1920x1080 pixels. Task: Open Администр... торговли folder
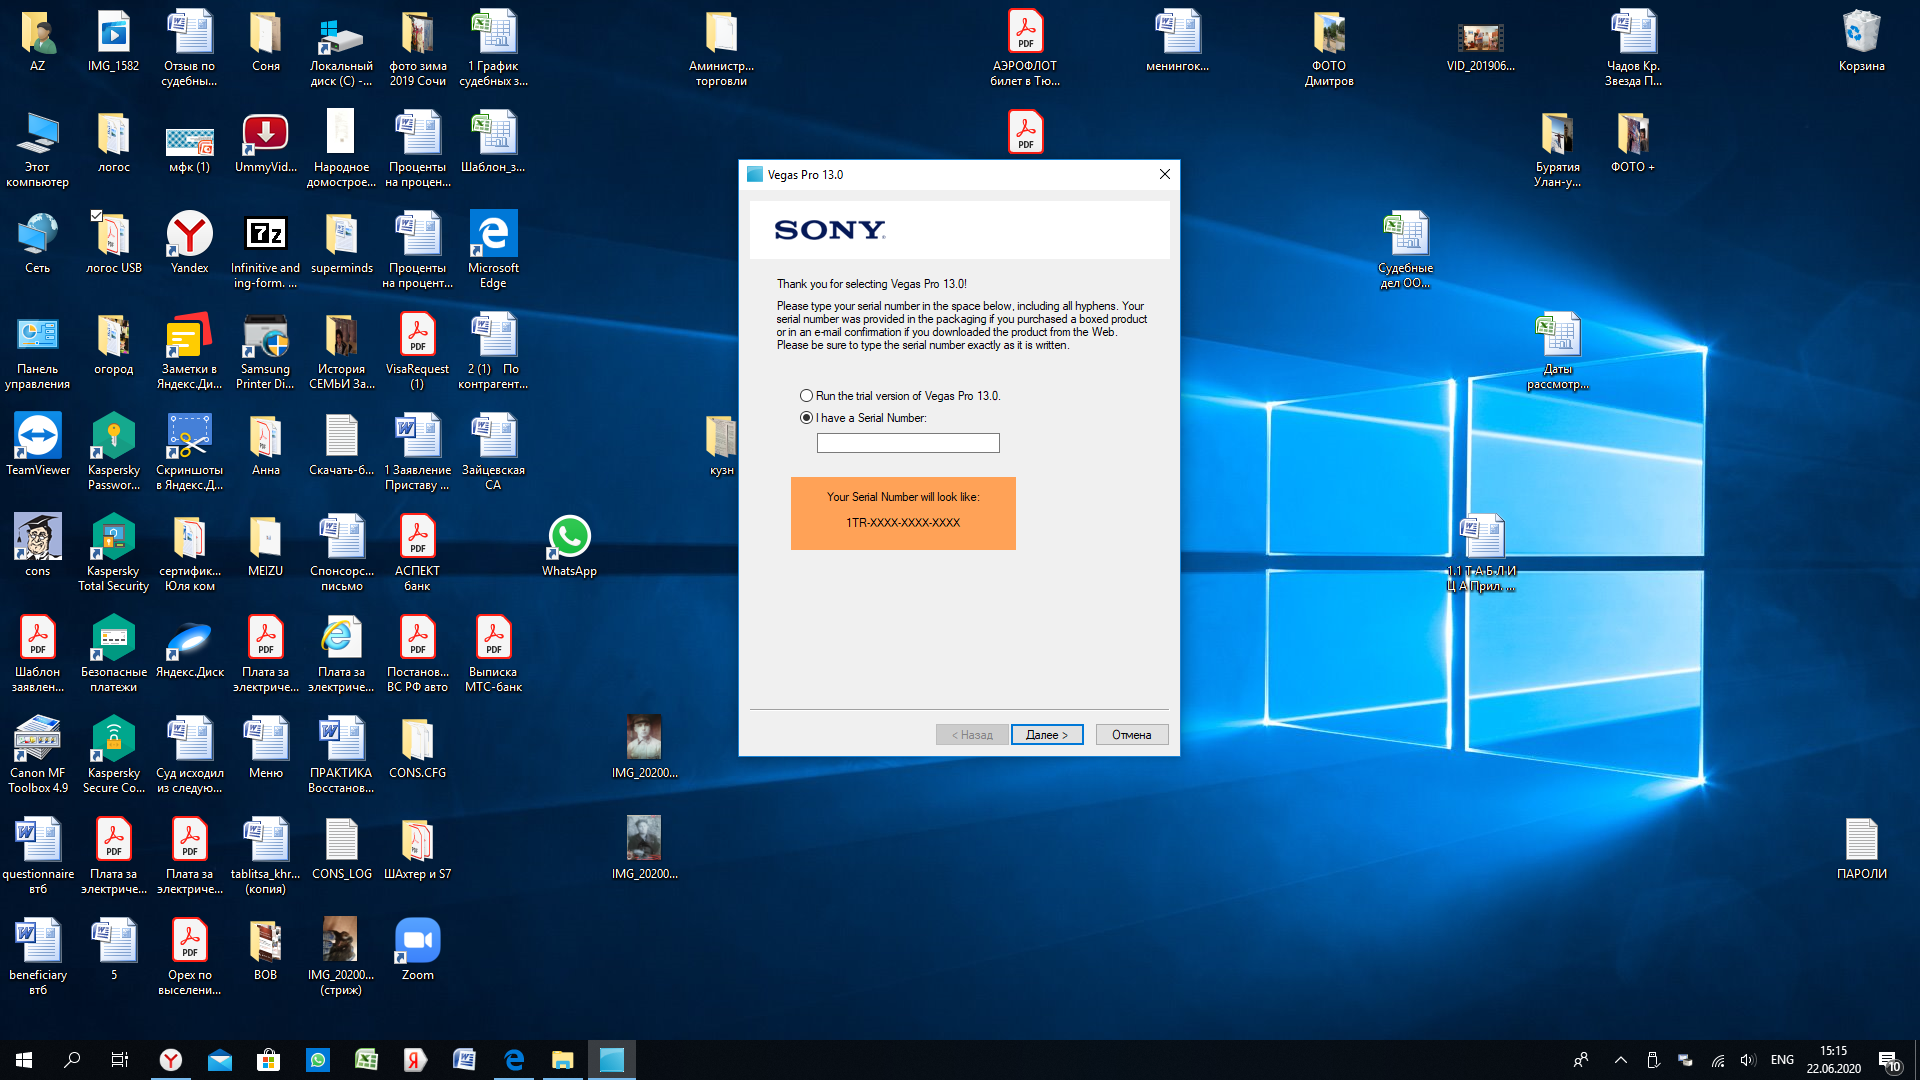coord(721,48)
